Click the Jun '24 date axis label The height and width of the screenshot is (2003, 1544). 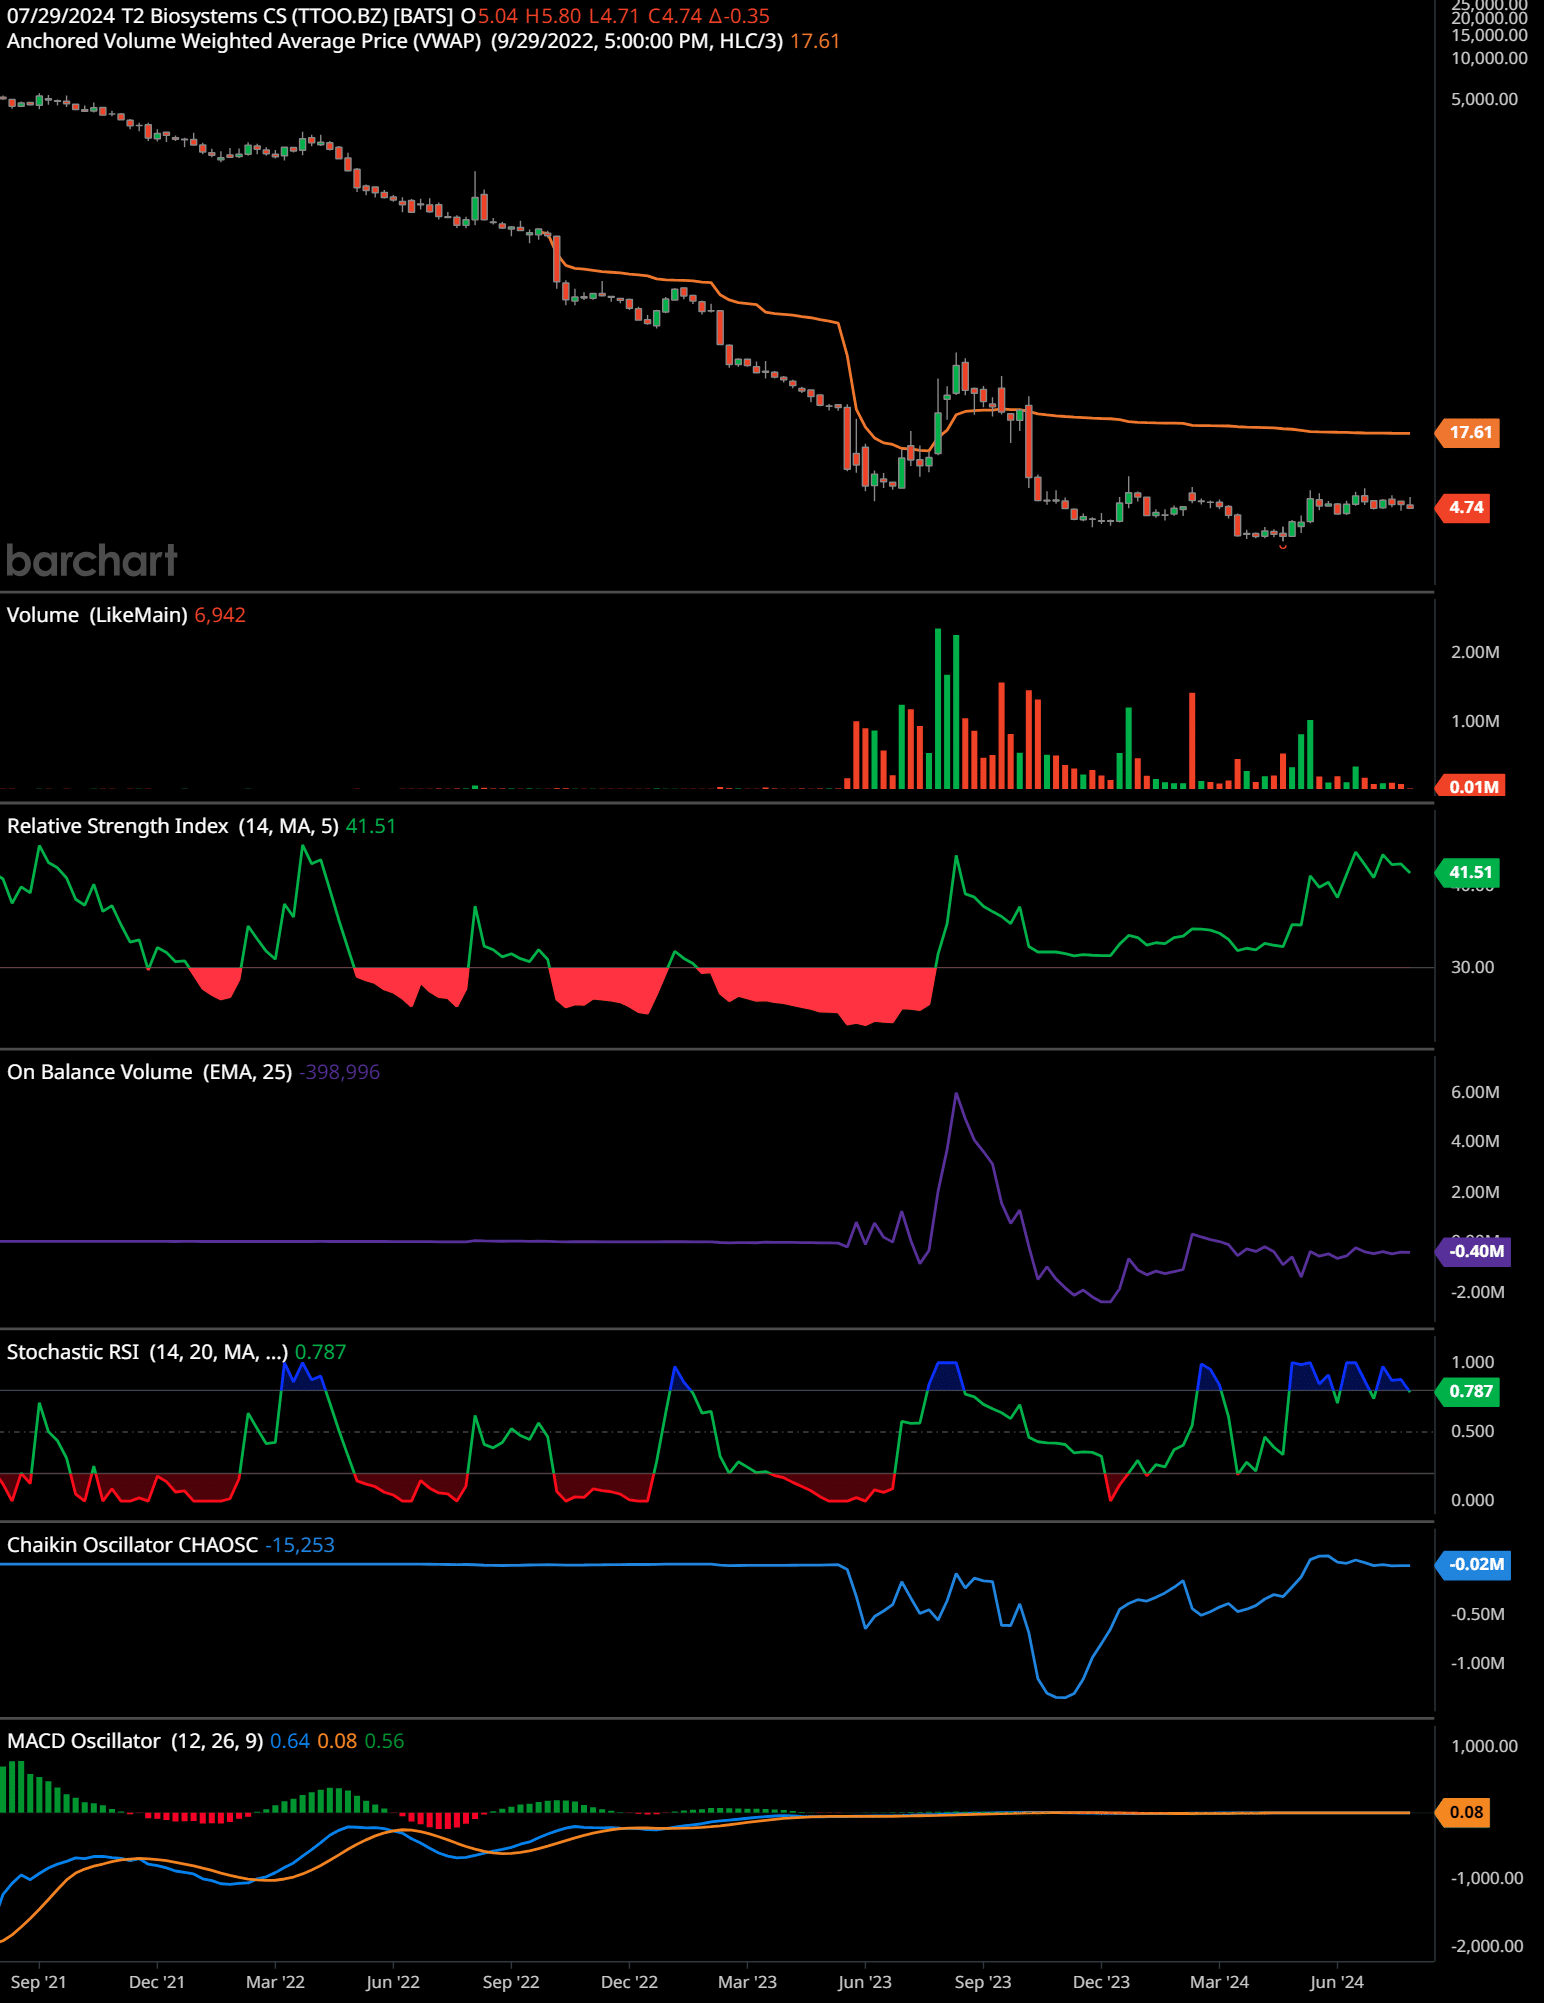(1337, 1982)
